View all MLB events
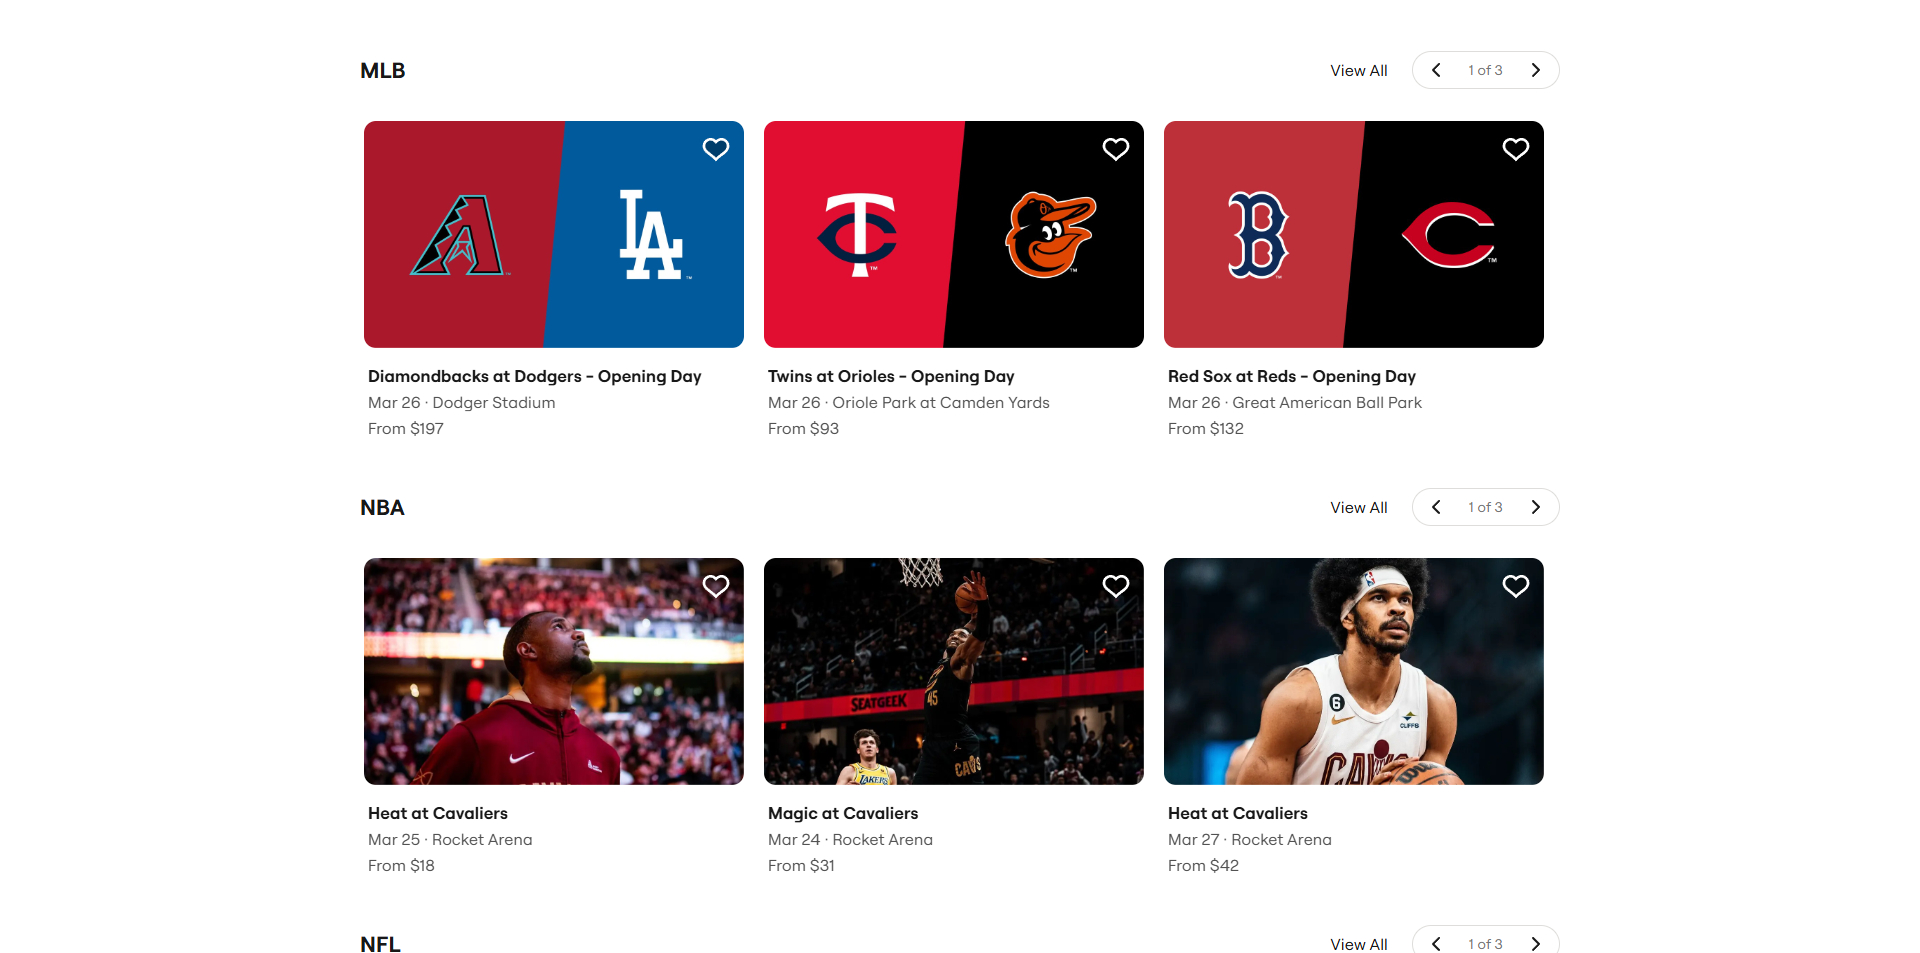This screenshot has height=953, width=1920. click(x=1358, y=70)
